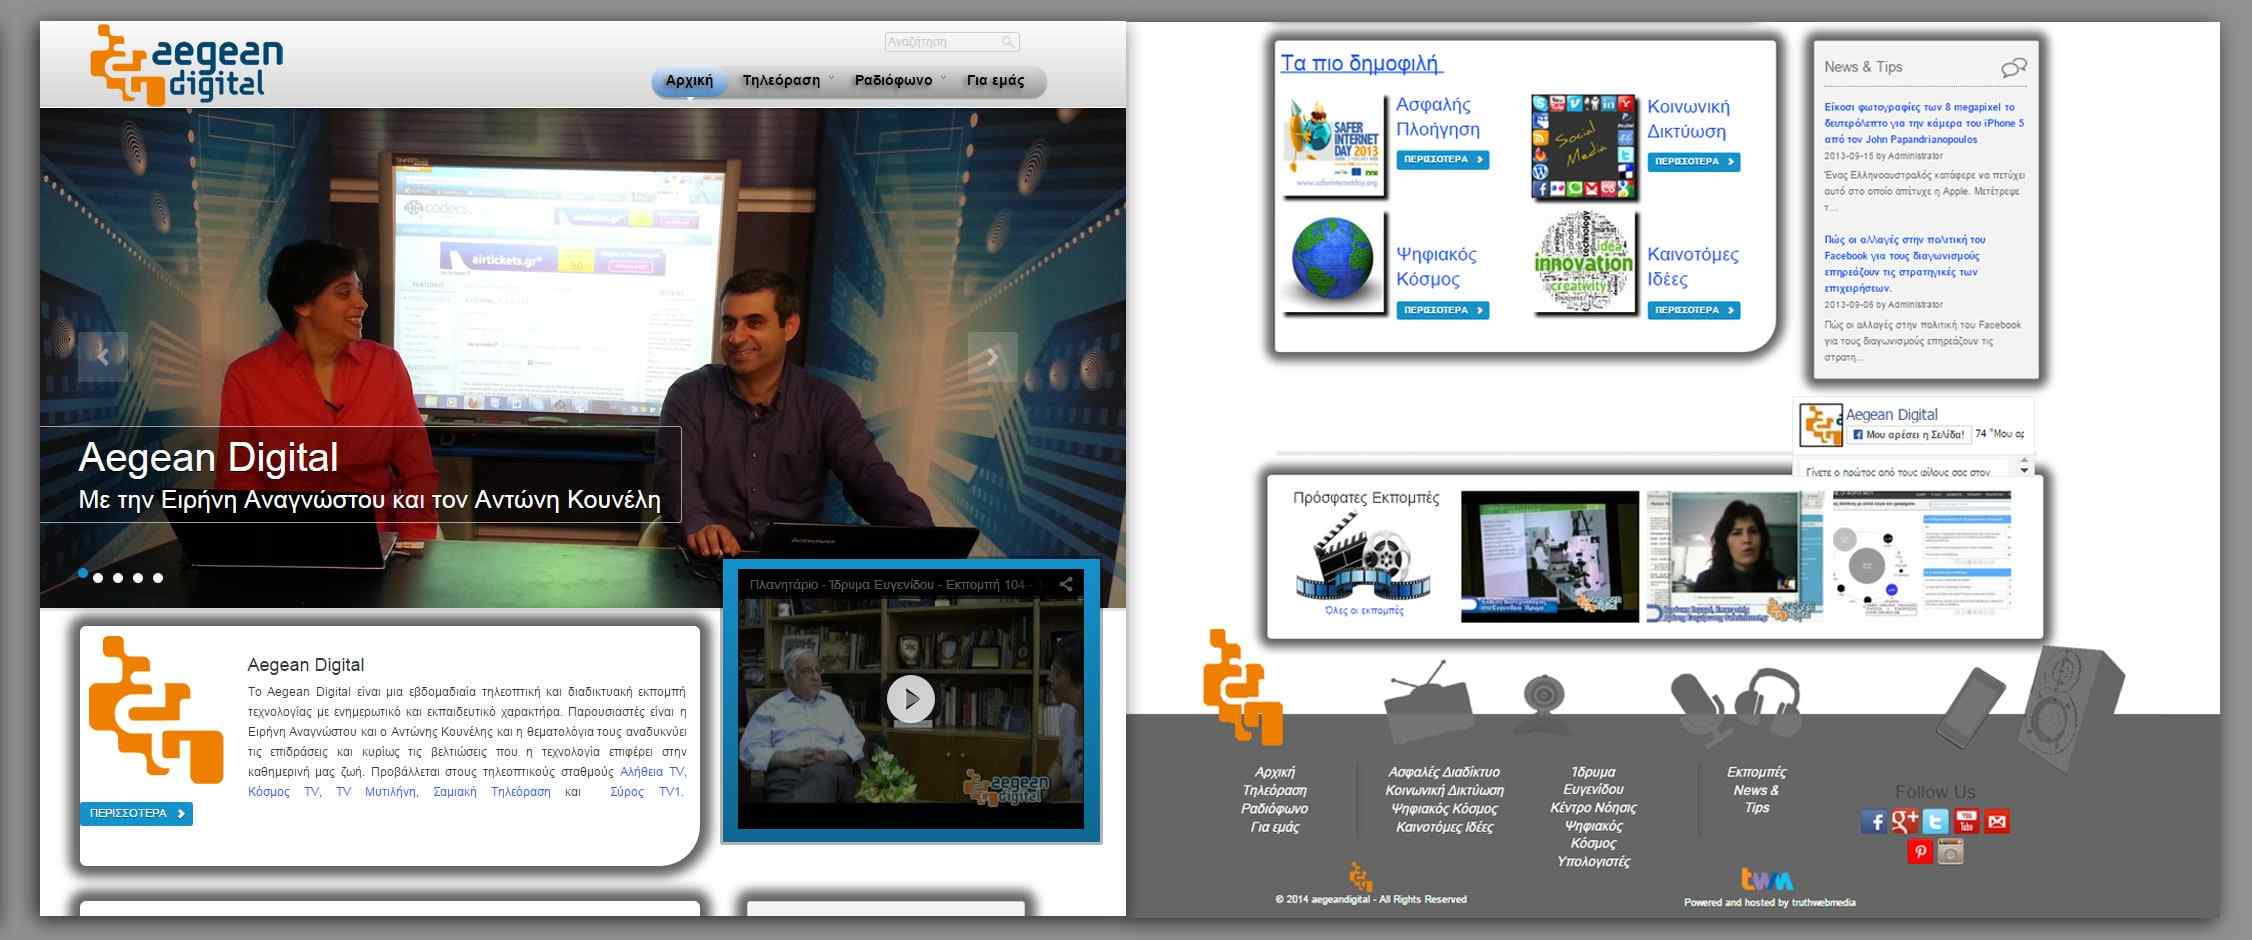Screen dimensions: 2252x940
Task: Select the third slideshow dot
Action: pyautogui.click(x=118, y=577)
